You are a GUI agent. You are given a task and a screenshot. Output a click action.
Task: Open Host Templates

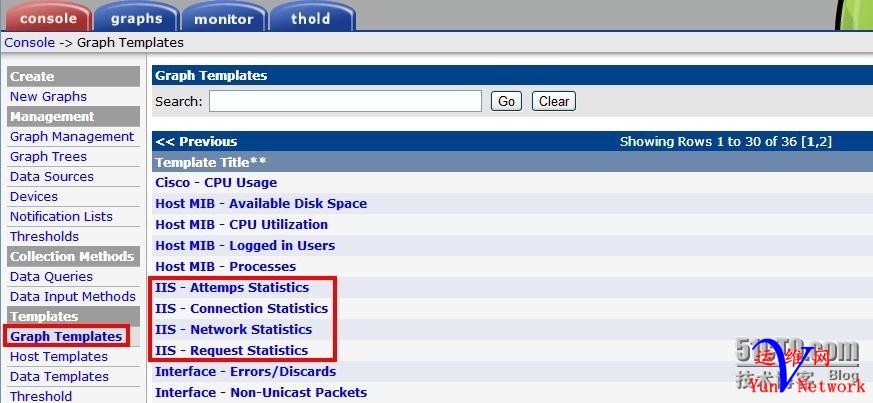point(59,356)
